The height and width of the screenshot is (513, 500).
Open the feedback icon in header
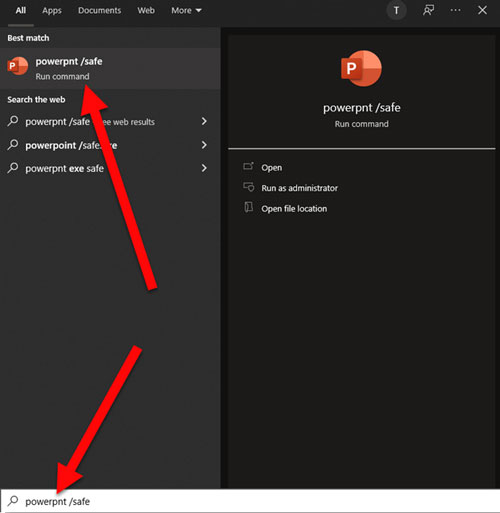[428, 11]
